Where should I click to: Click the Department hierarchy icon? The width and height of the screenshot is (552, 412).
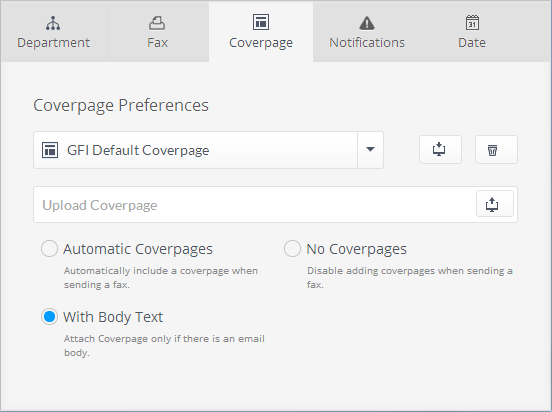[53, 23]
